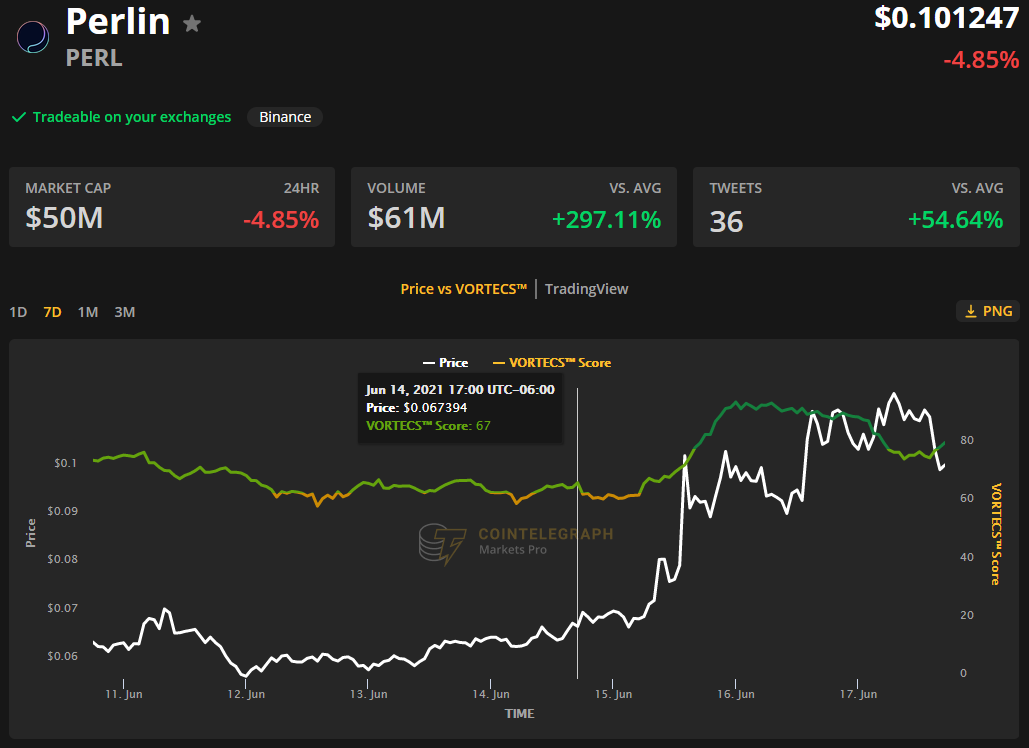Click the Binance exchange badge
The image size is (1029, 748).
point(285,117)
